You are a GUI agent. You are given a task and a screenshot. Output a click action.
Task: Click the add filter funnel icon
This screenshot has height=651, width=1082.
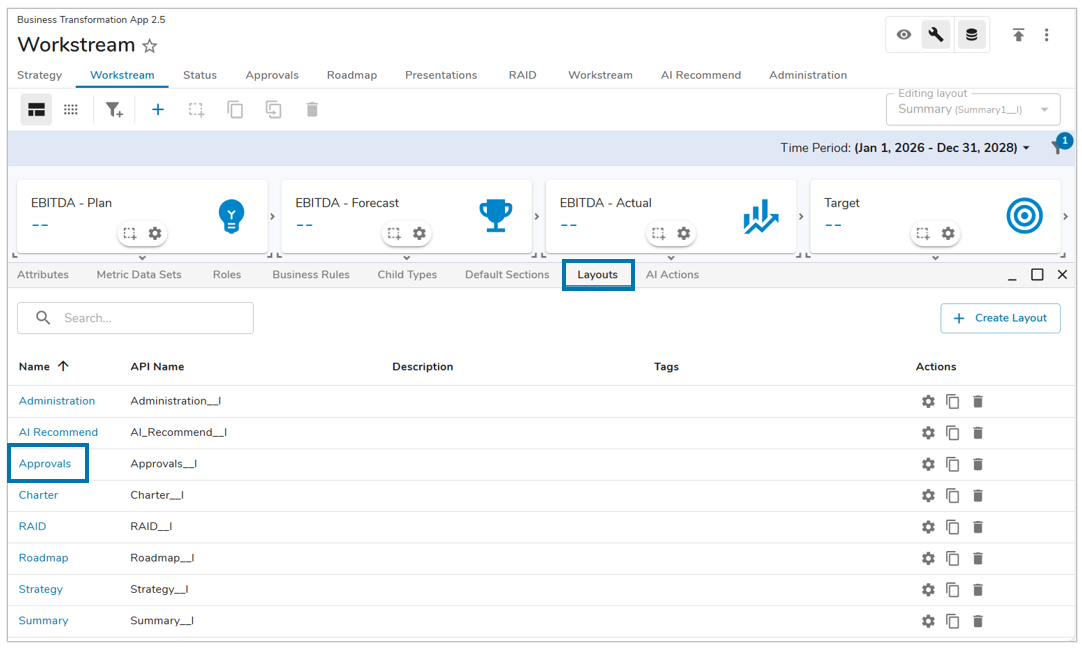click(114, 110)
